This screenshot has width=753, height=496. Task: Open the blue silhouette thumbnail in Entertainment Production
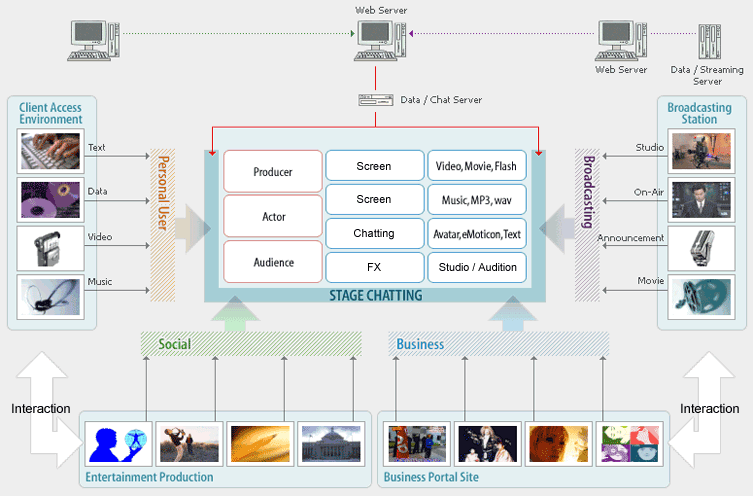[118, 444]
